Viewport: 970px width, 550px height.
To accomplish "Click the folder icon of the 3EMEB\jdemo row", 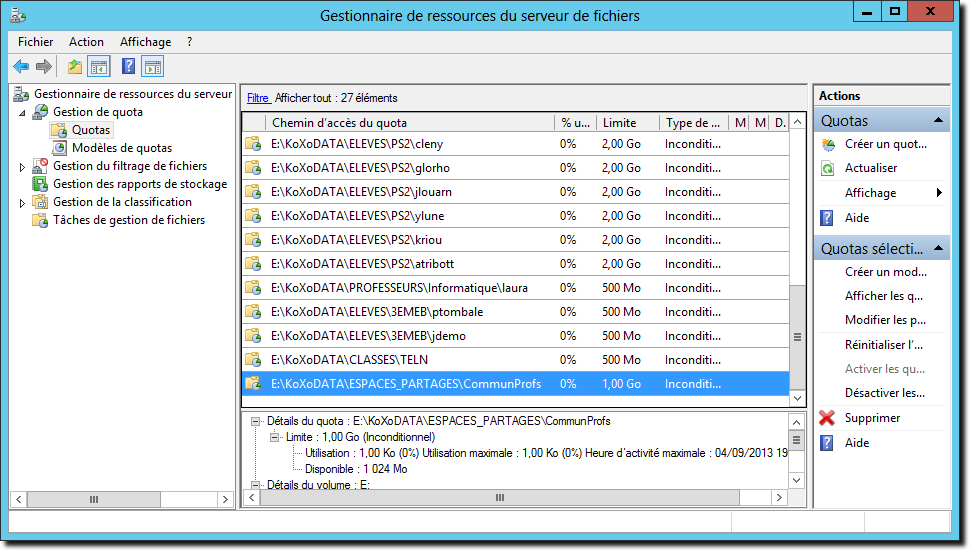I will 253,336.
